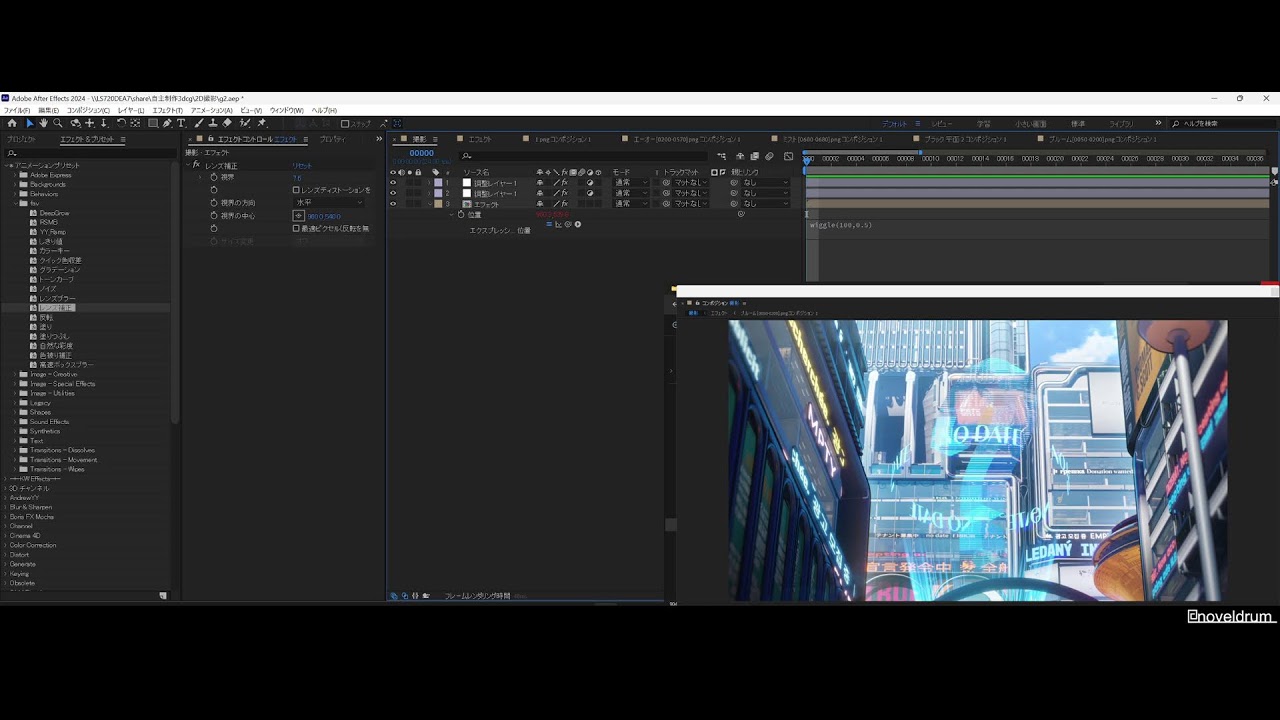The width and height of the screenshot is (1280, 720).
Task: Select the Pen tool
Action: point(167,123)
